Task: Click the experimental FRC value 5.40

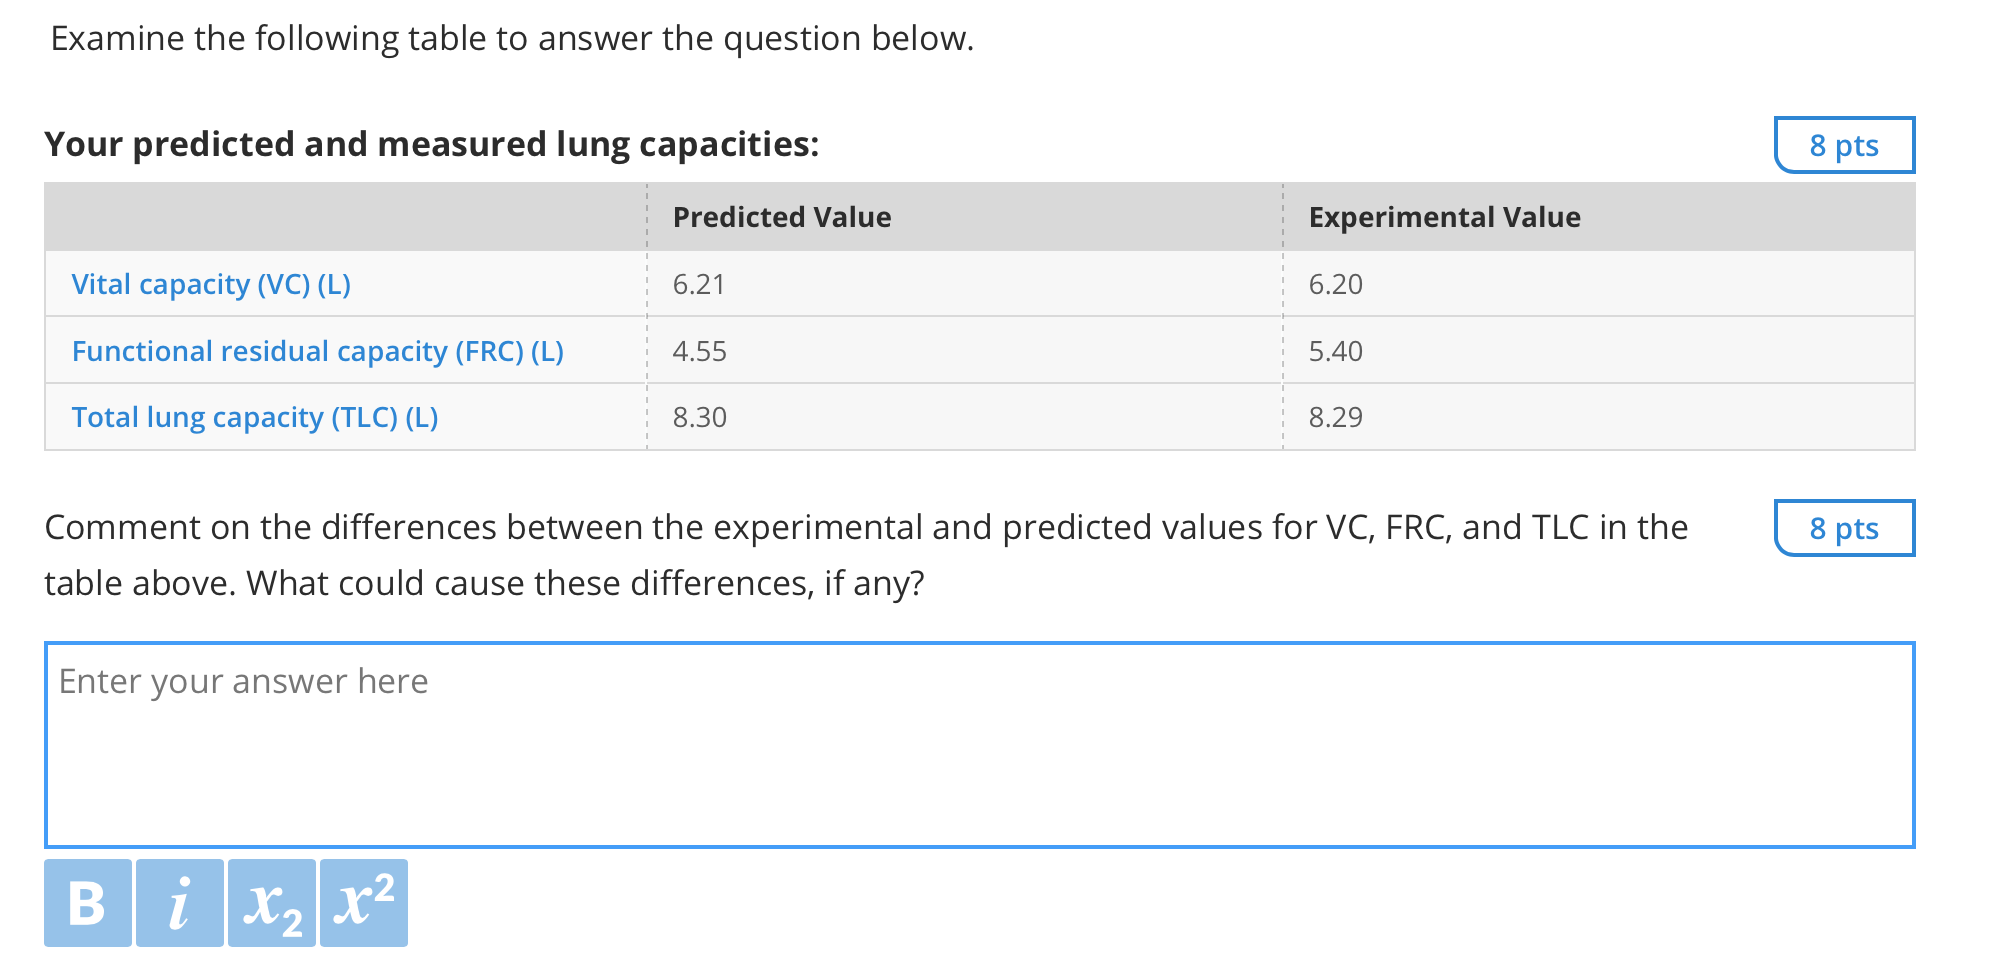Action: pyautogui.click(x=1337, y=350)
